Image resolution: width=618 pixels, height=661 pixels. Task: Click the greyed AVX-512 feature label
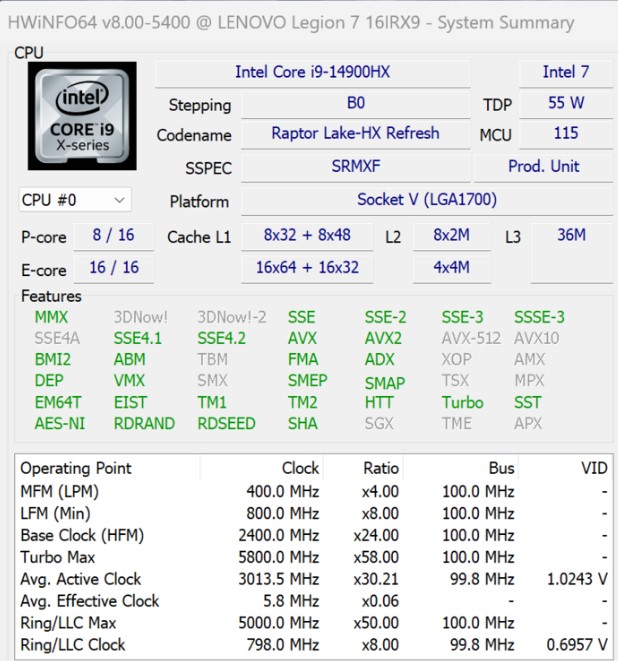click(x=471, y=339)
